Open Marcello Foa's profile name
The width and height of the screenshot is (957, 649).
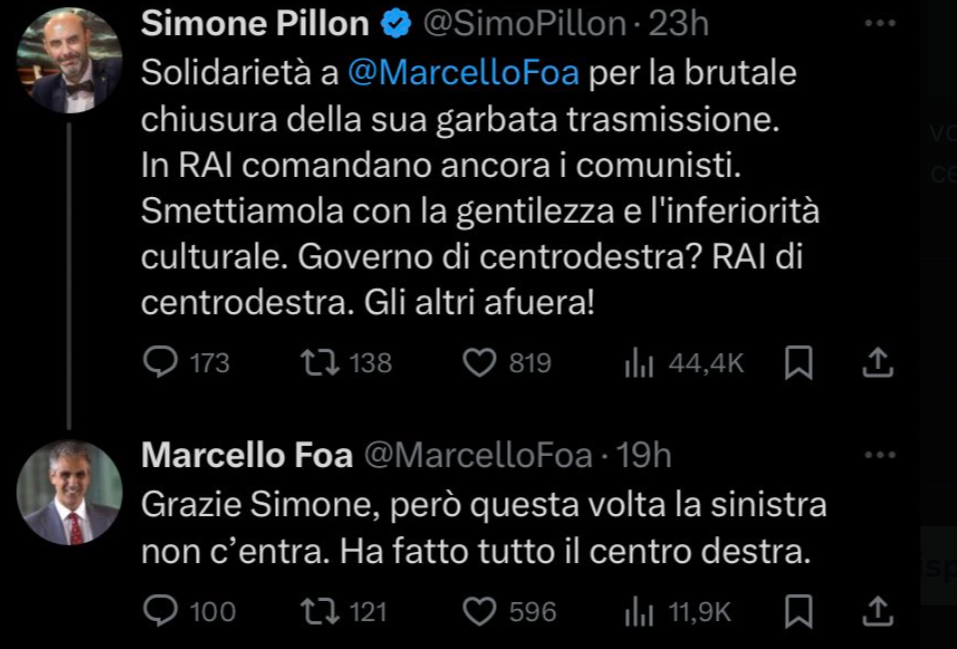point(247,456)
